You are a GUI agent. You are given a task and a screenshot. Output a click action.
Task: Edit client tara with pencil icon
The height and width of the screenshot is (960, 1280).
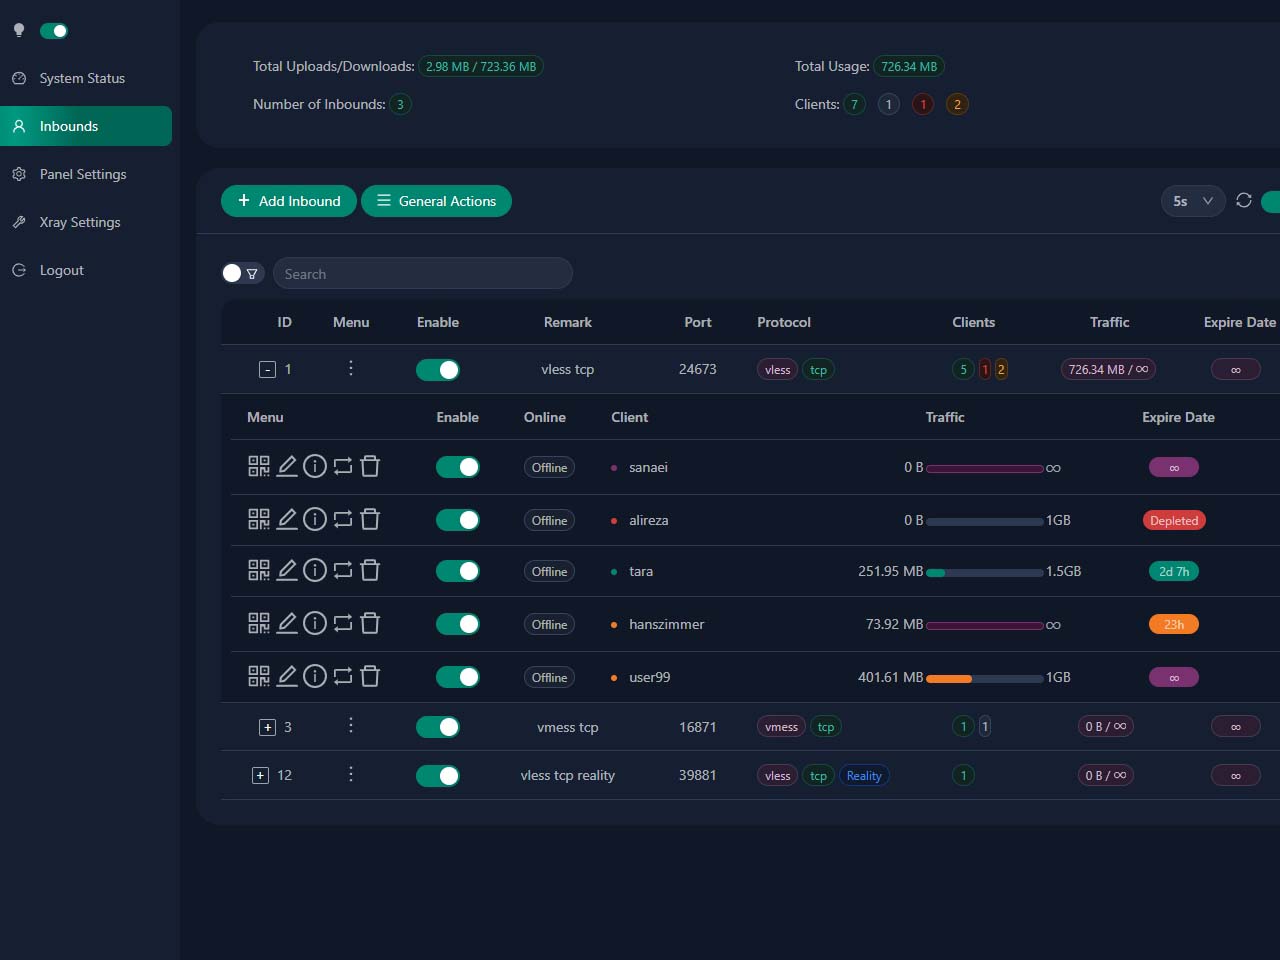point(287,570)
